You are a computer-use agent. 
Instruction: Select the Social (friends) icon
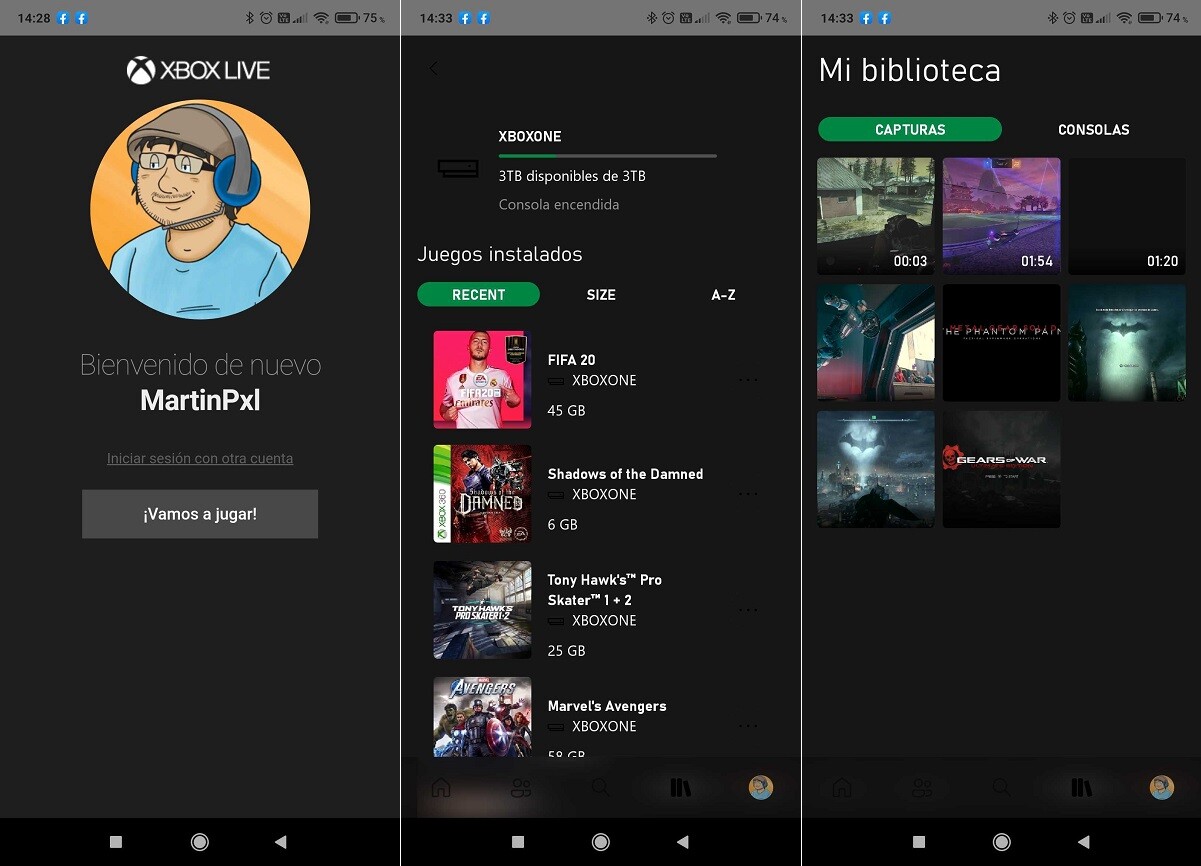(x=520, y=787)
